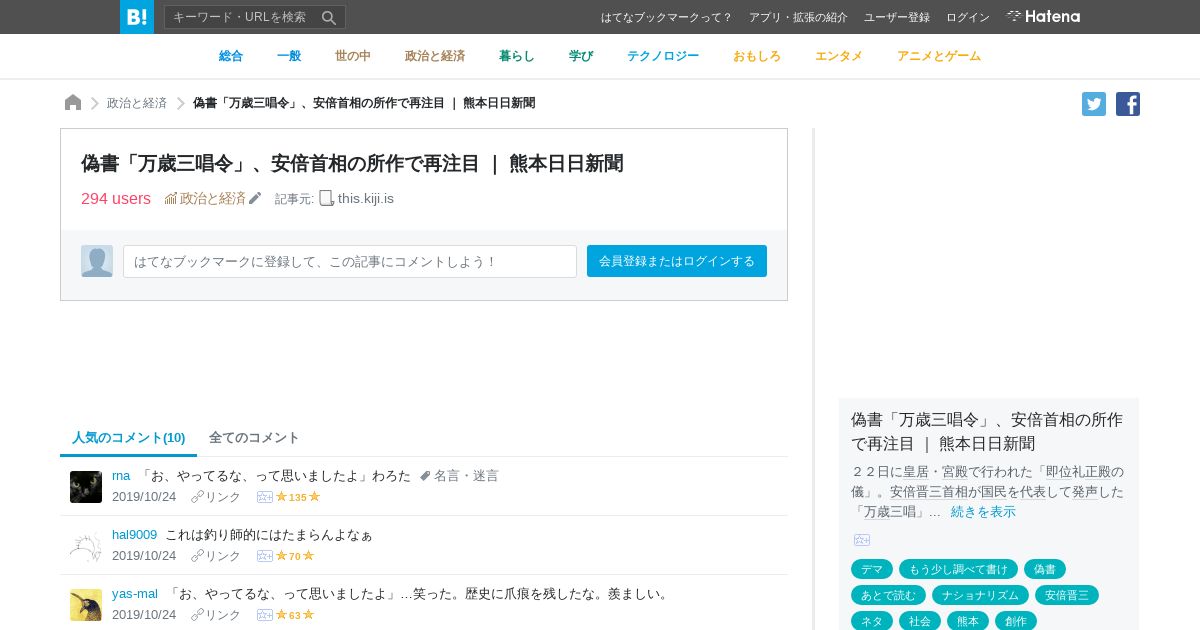Open the 学び category tab
Image resolution: width=1200 pixels, height=630 pixels.
tap(581, 56)
